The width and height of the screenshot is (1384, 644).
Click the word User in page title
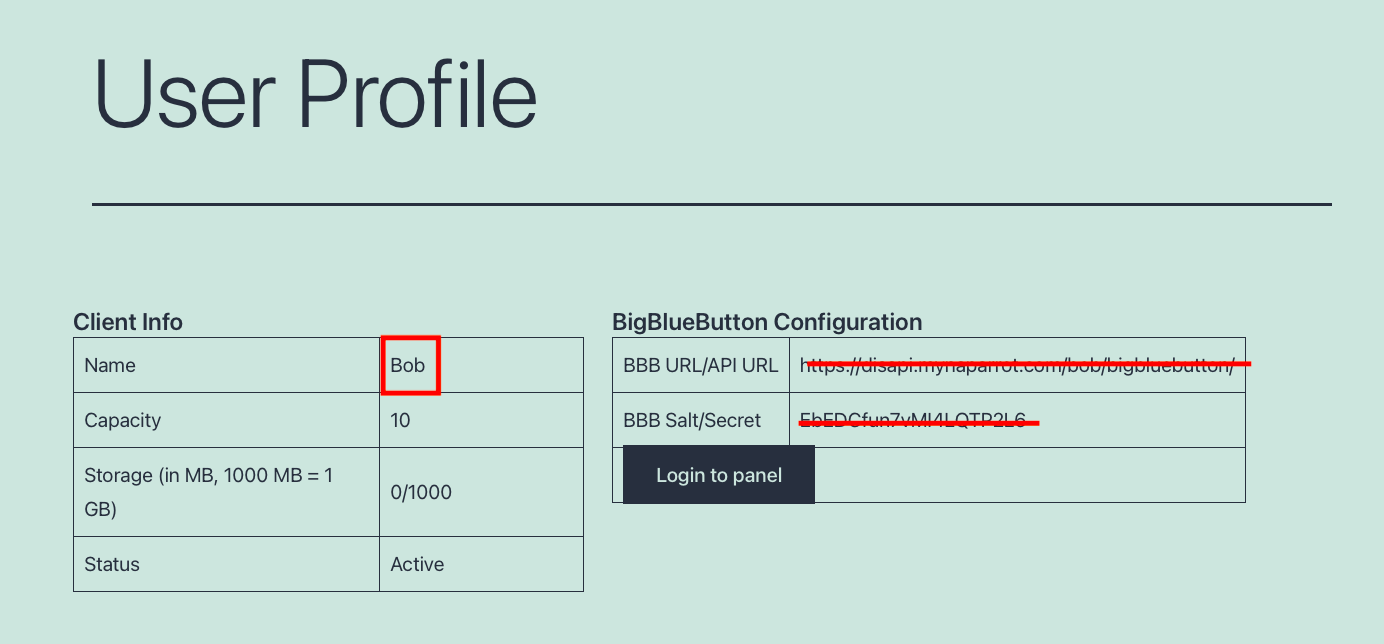pyautogui.click(x=185, y=95)
